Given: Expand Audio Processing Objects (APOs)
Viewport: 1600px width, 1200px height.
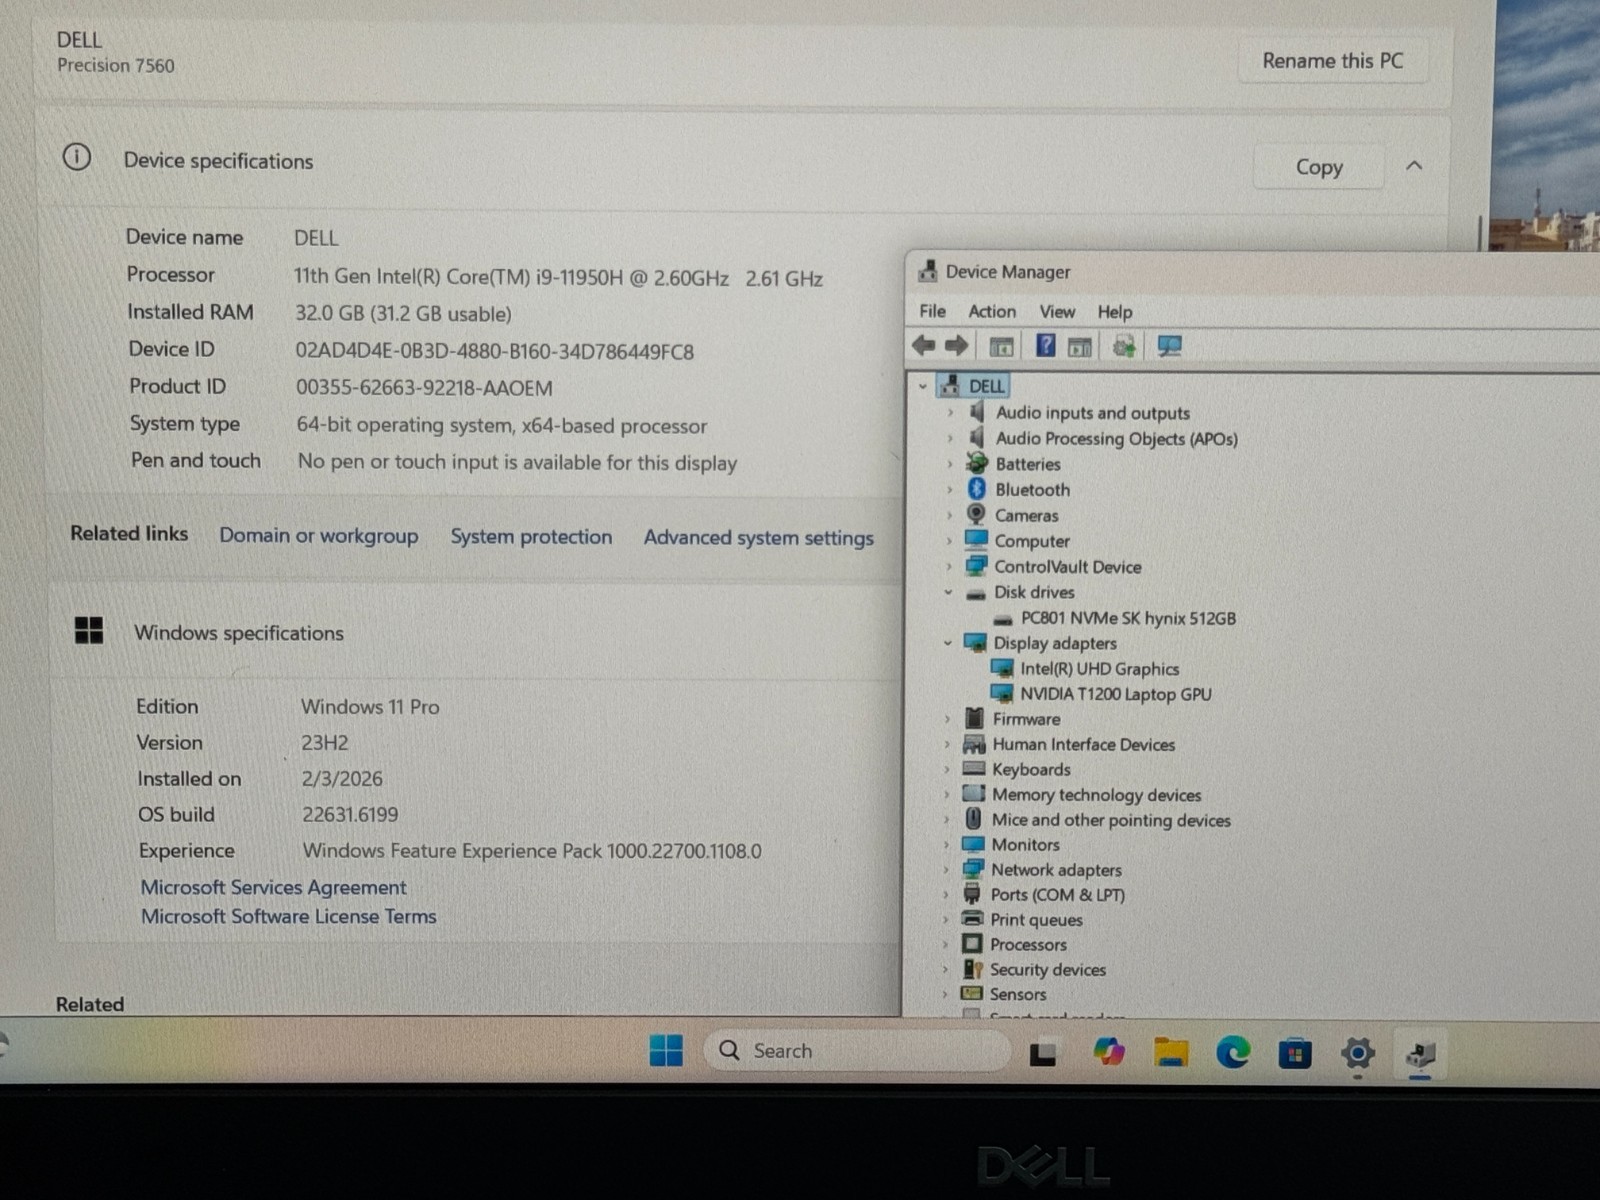Looking at the screenshot, I should point(950,438).
